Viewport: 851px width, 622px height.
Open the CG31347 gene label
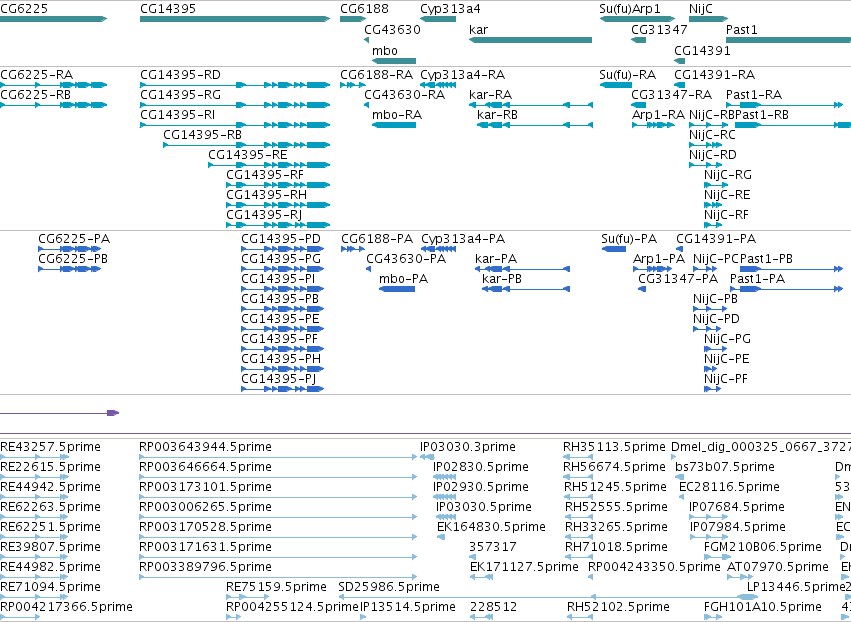[x=659, y=29]
